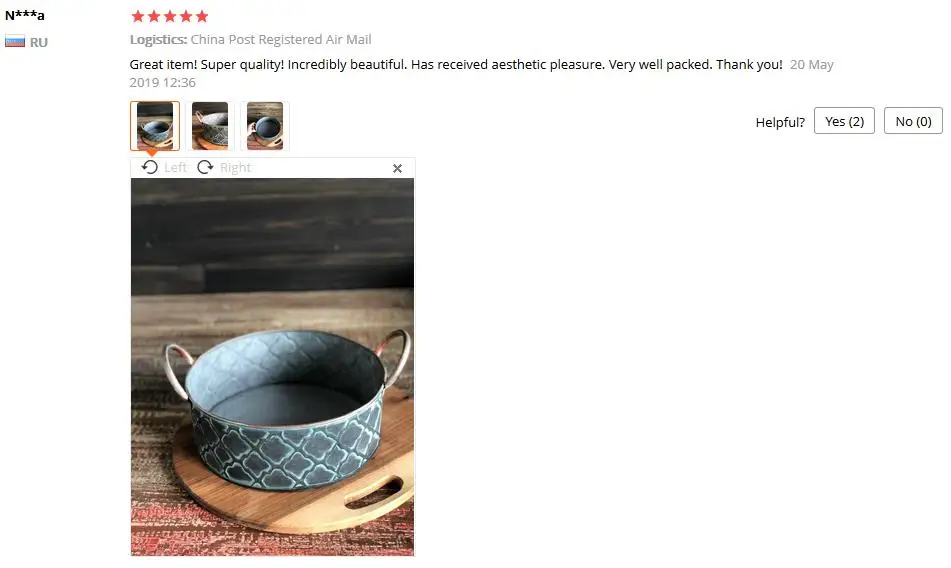Viewport: 951px width, 568px height.
Task: Click the rotate right arrow icon
Action: (206, 167)
